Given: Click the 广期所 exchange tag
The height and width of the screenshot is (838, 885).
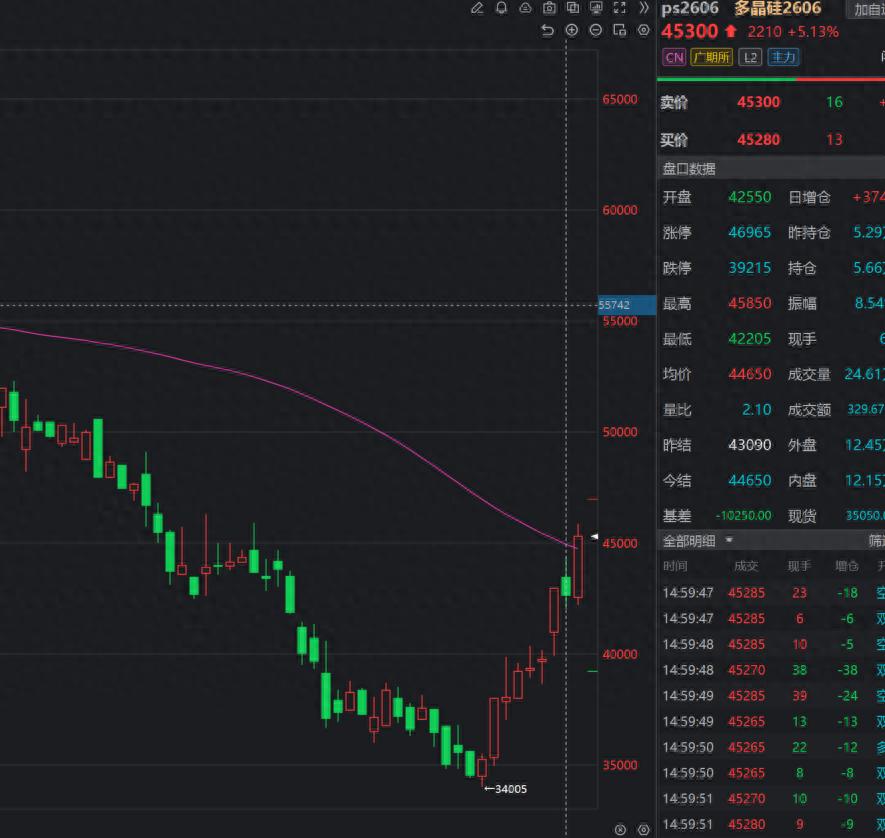Looking at the screenshot, I should 712,58.
